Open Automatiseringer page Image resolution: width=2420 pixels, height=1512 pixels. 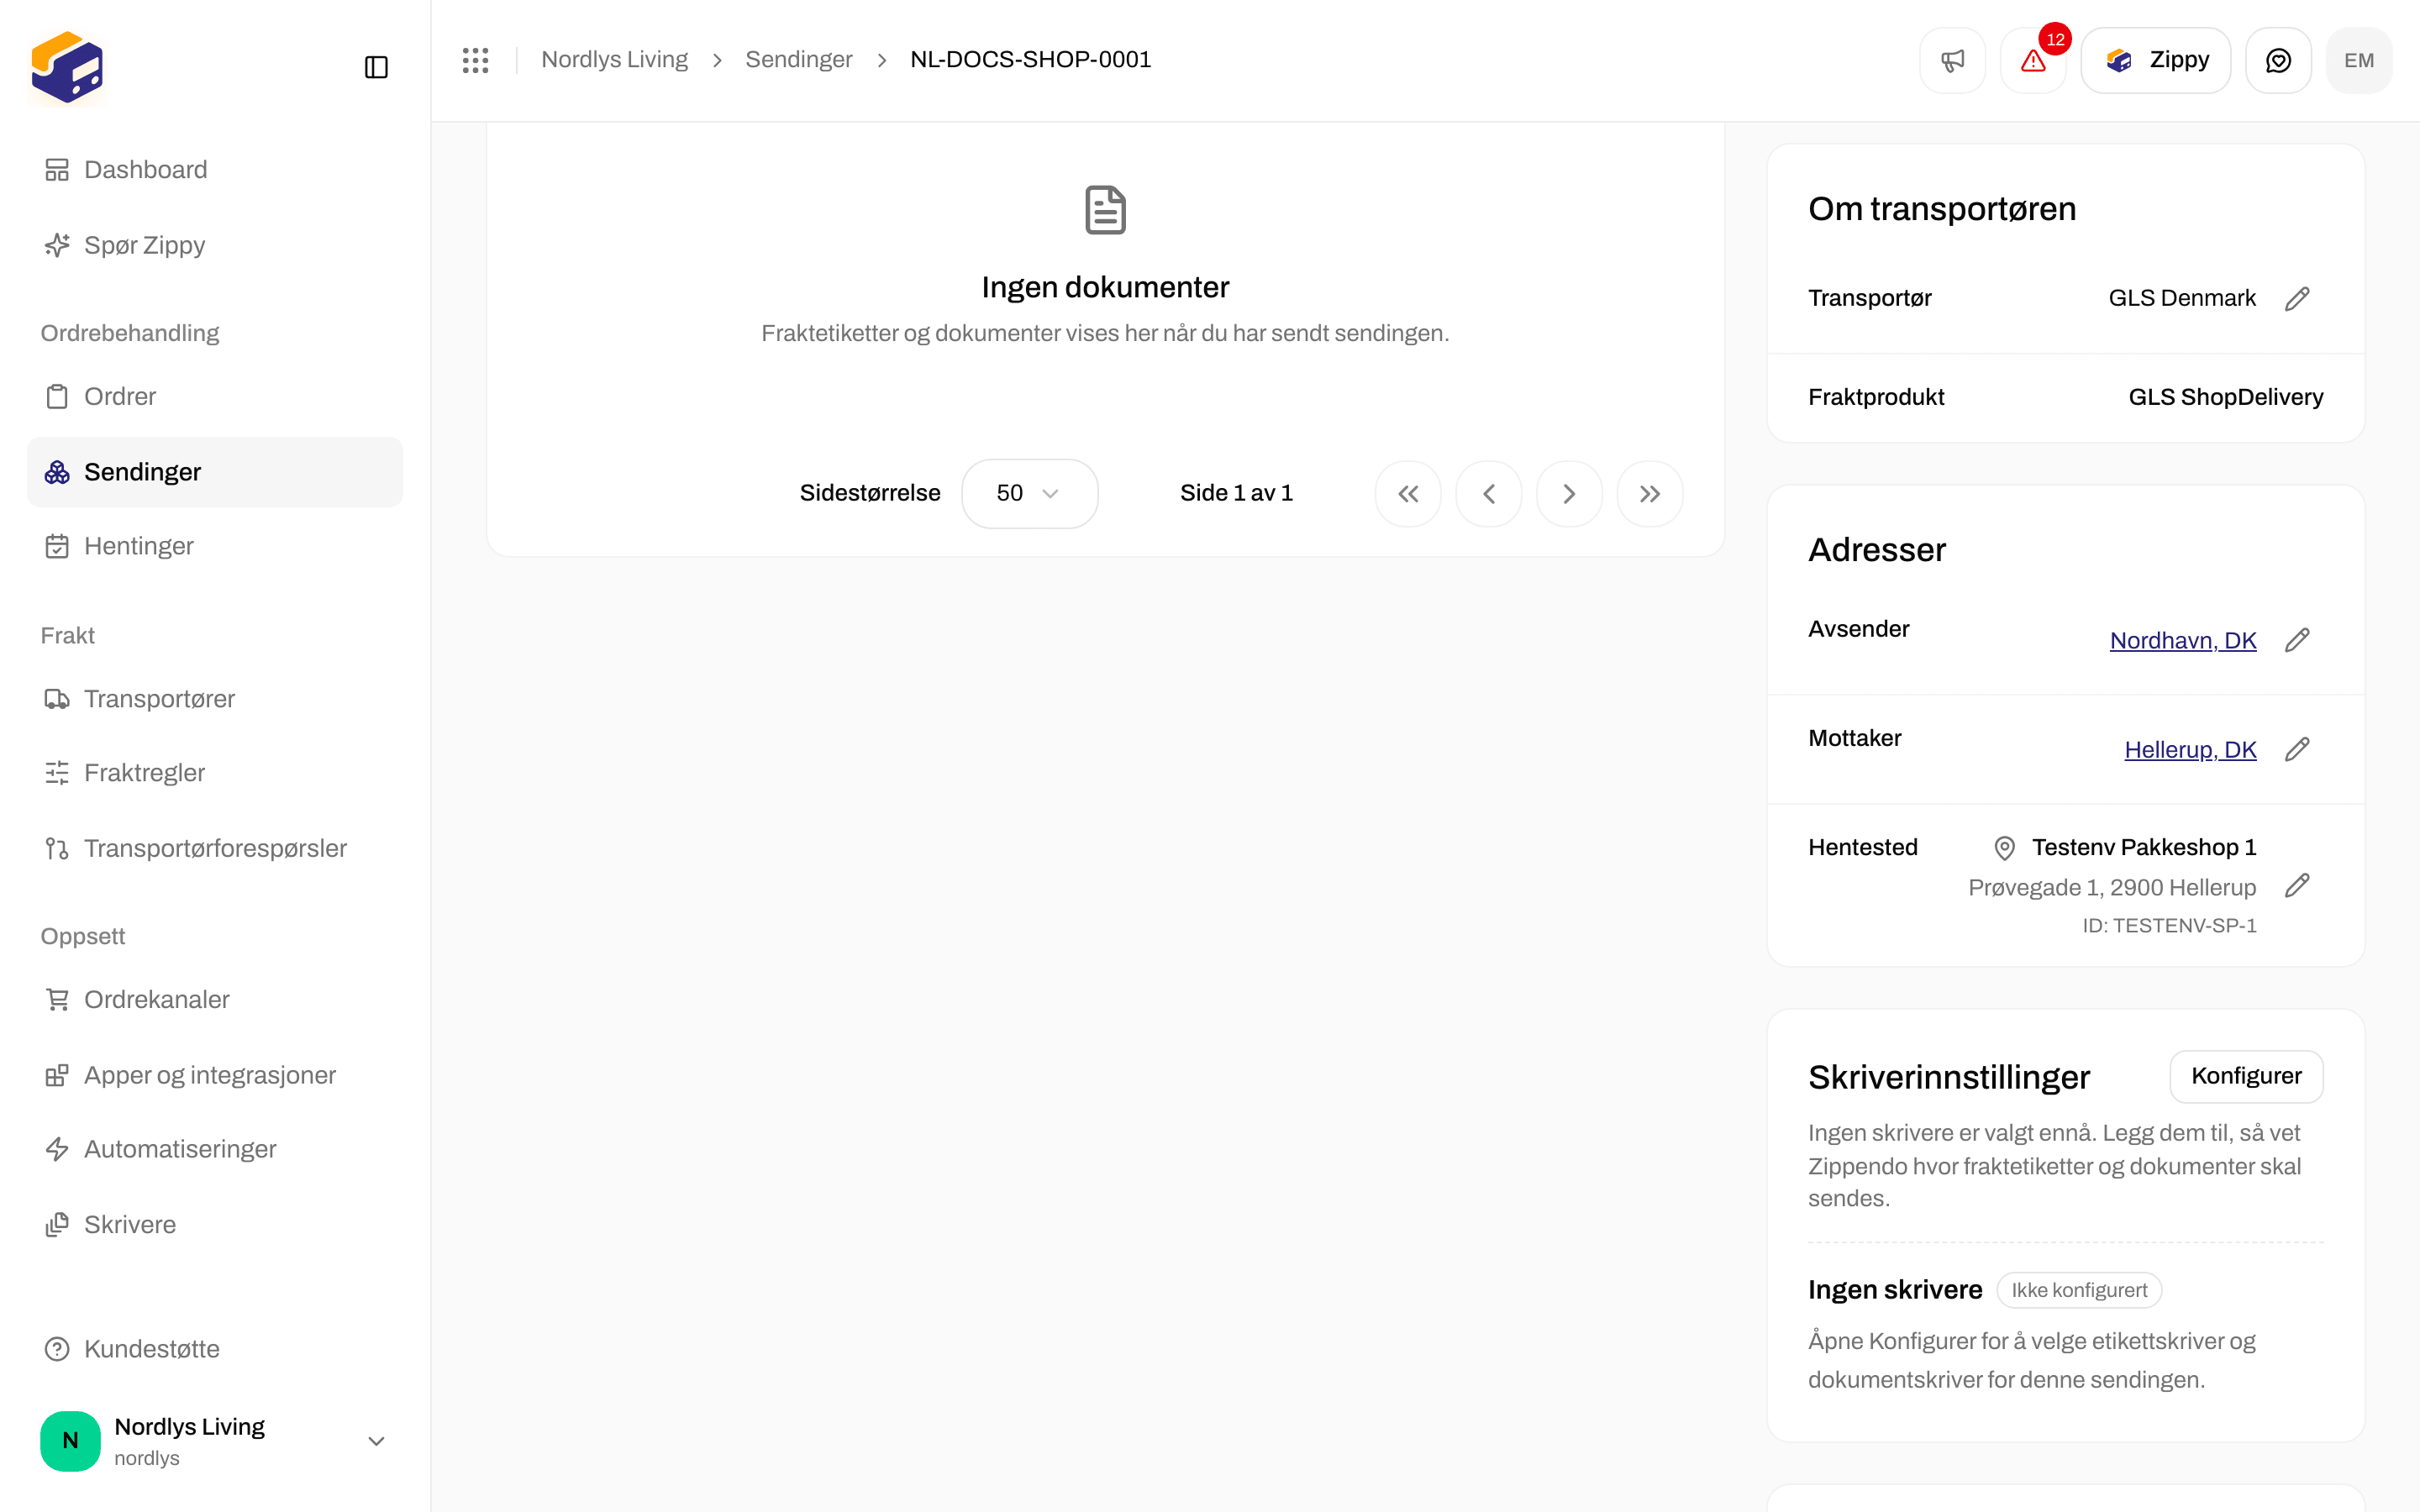[x=215, y=1149]
